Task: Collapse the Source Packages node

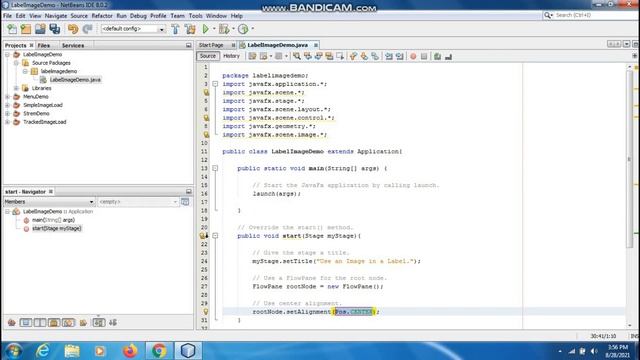Action: [x=16, y=63]
